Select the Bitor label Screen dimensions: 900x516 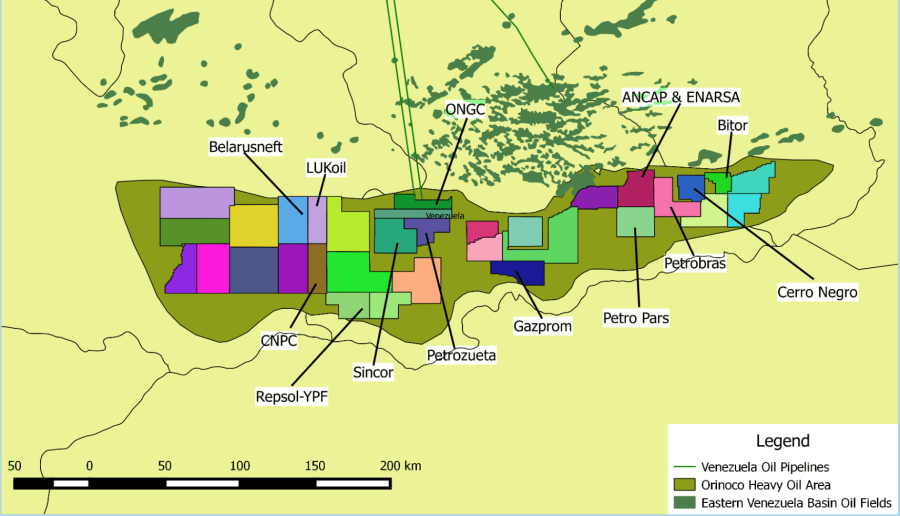click(x=732, y=125)
